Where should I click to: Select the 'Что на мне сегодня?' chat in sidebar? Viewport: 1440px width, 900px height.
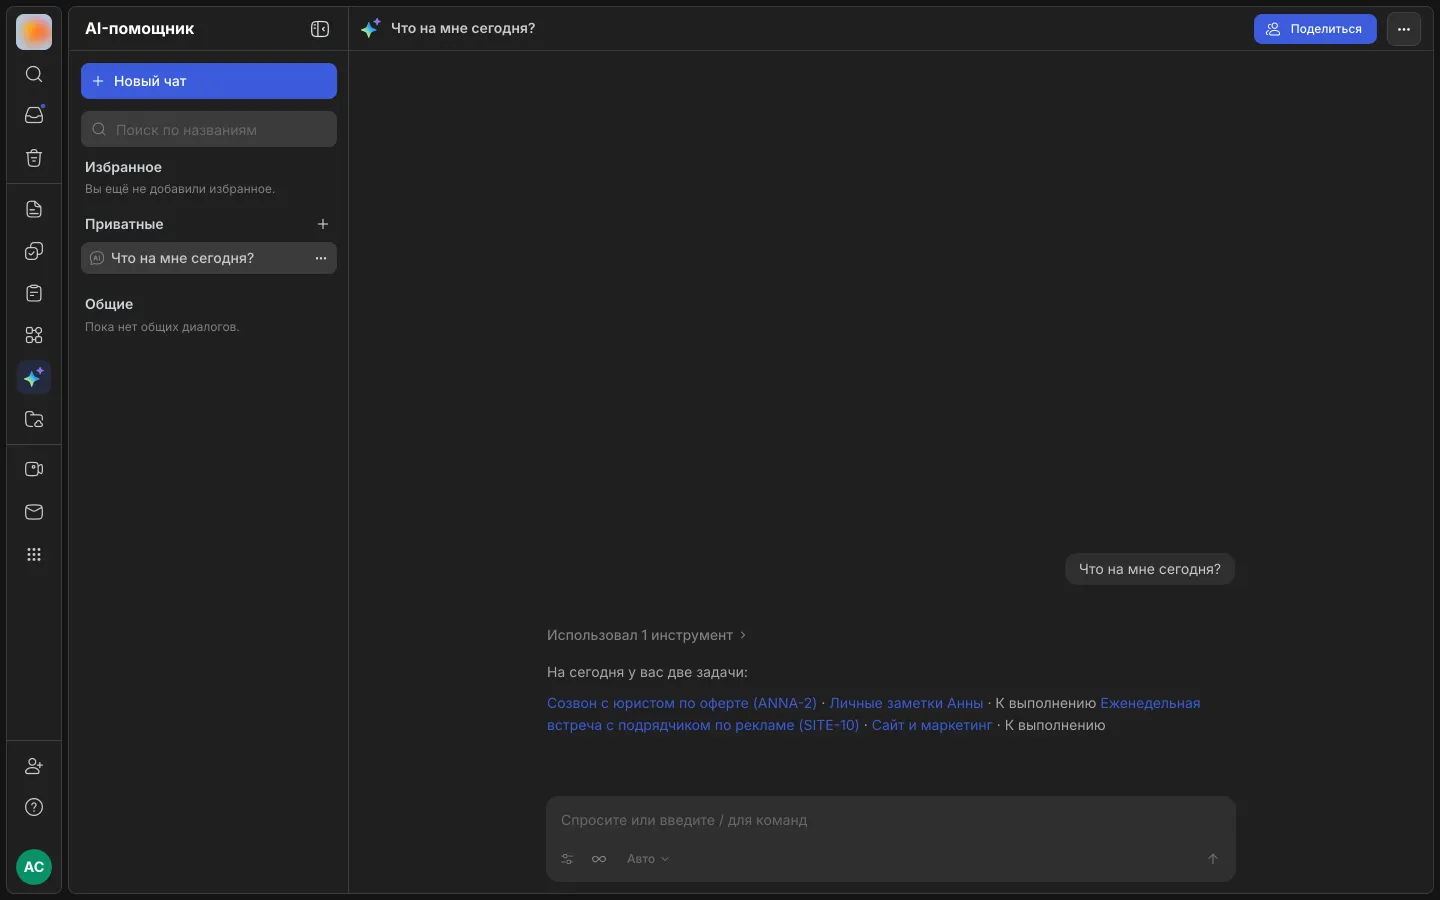pyautogui.click(x=209, y=258)
